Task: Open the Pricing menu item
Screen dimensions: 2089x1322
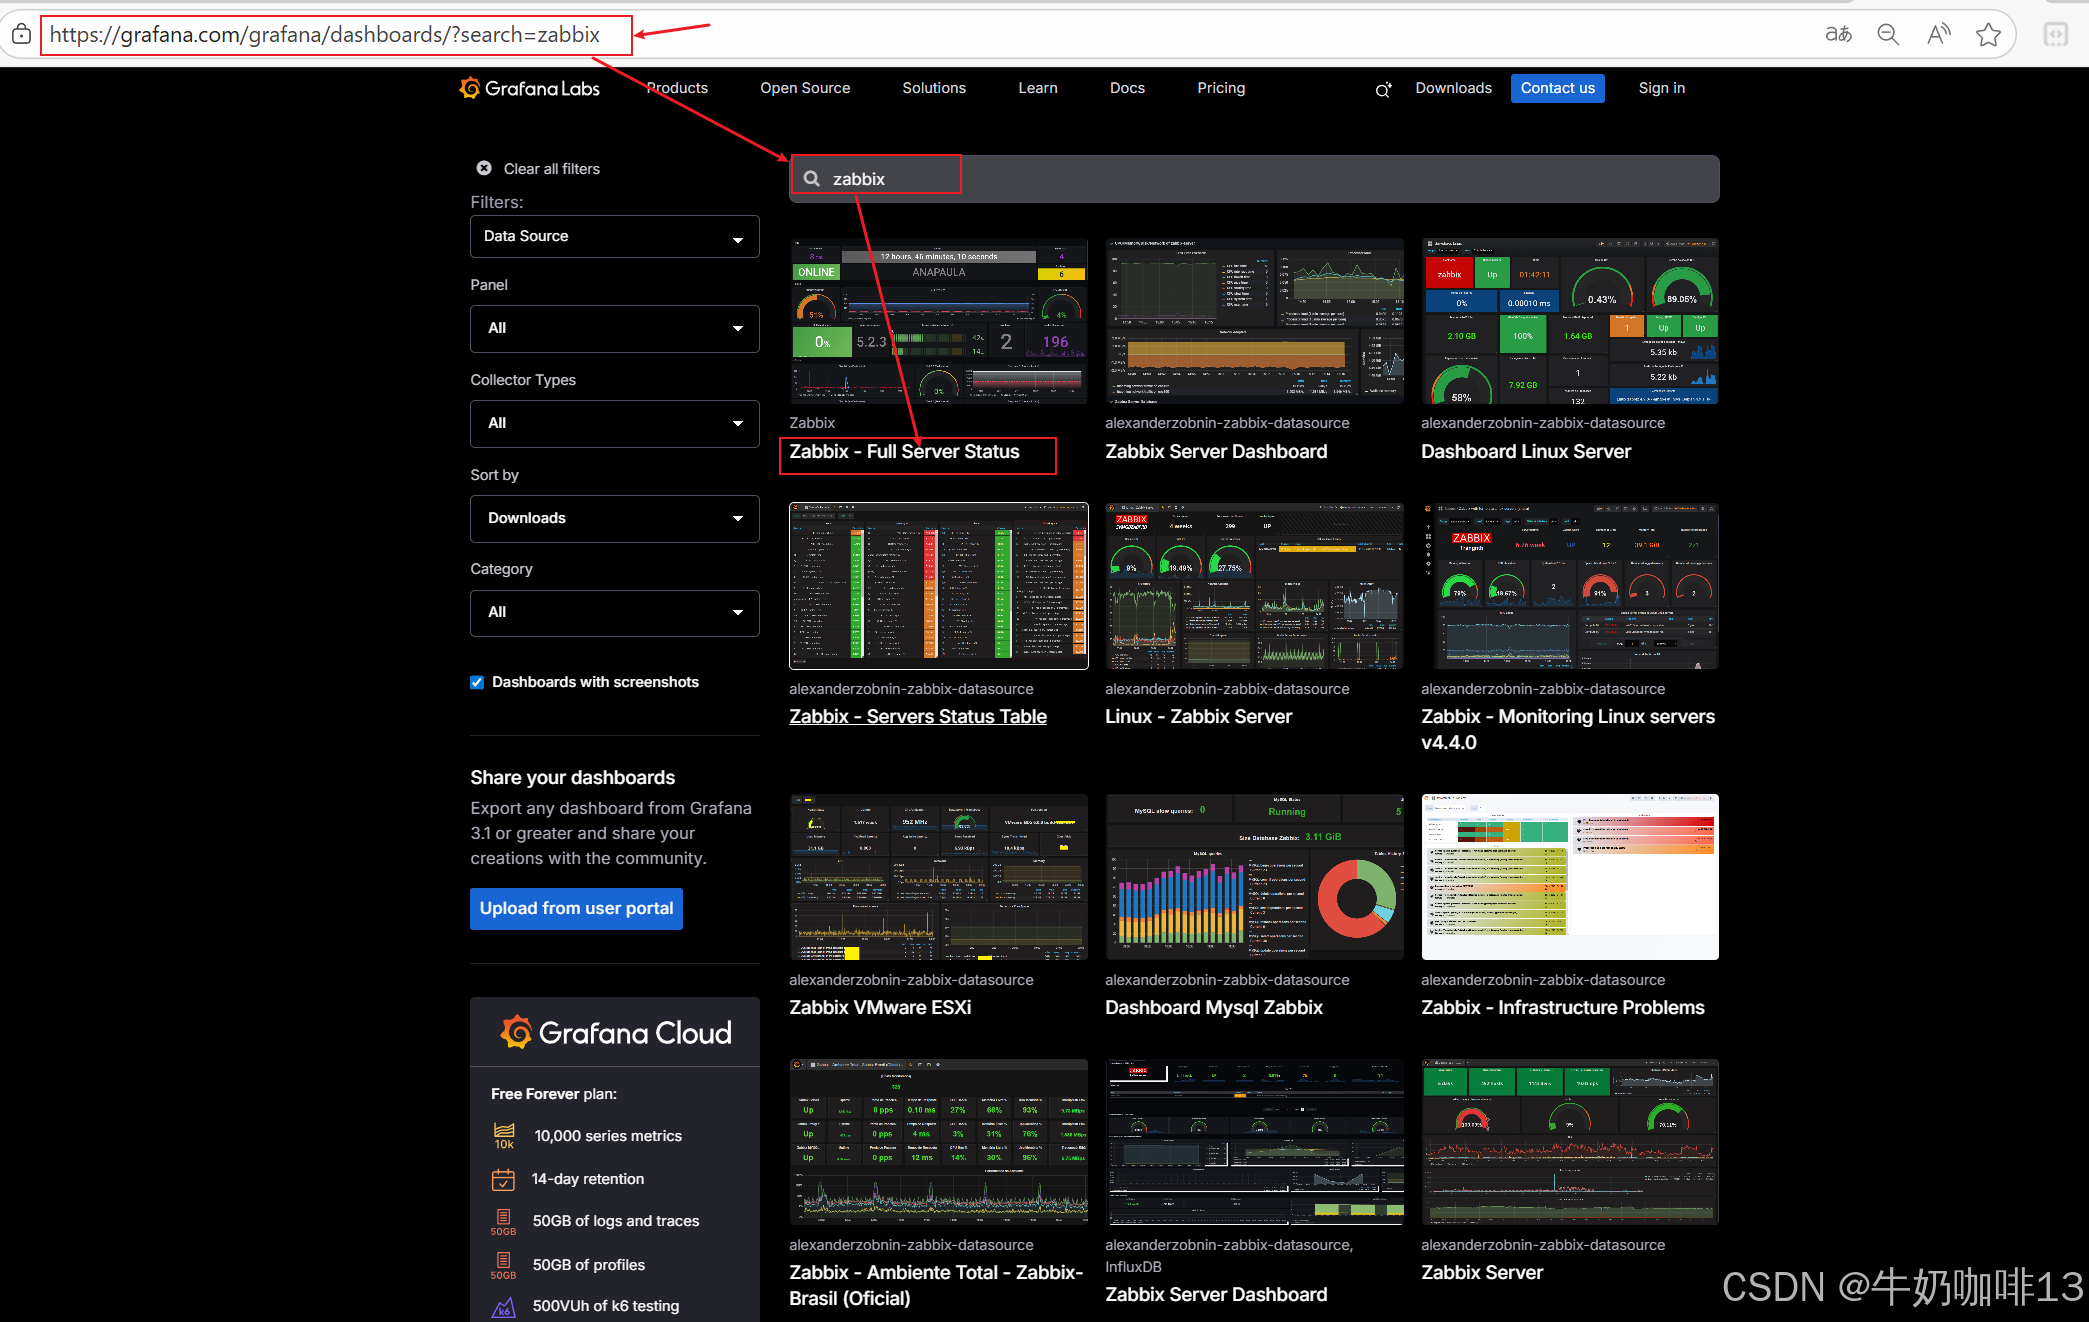Action: point(1221,88)
